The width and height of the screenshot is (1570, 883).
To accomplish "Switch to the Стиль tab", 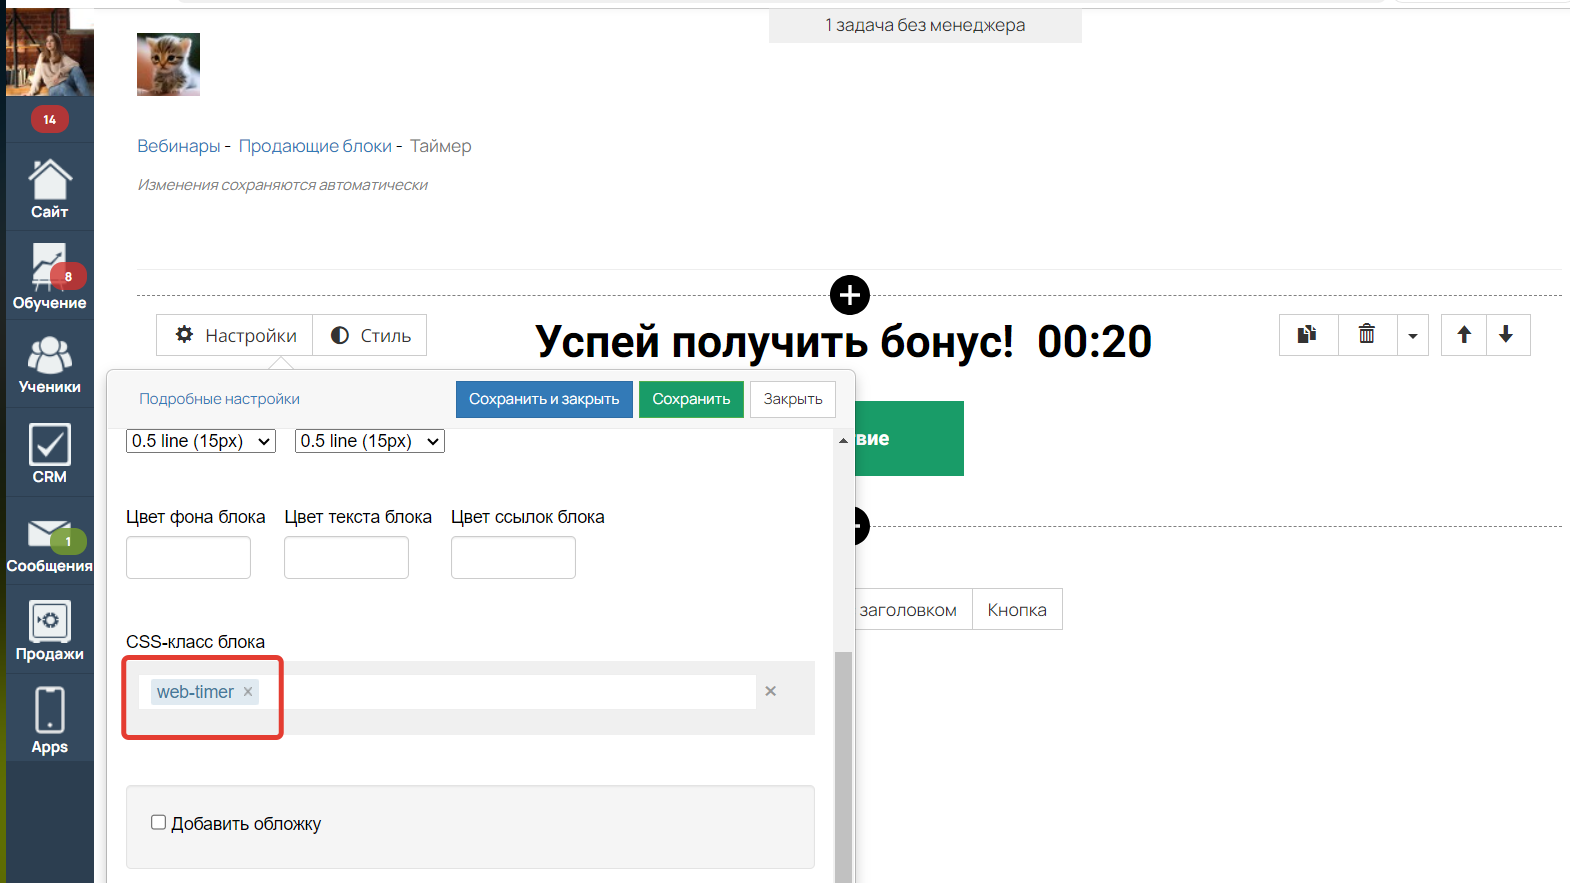I will point(370,336).
